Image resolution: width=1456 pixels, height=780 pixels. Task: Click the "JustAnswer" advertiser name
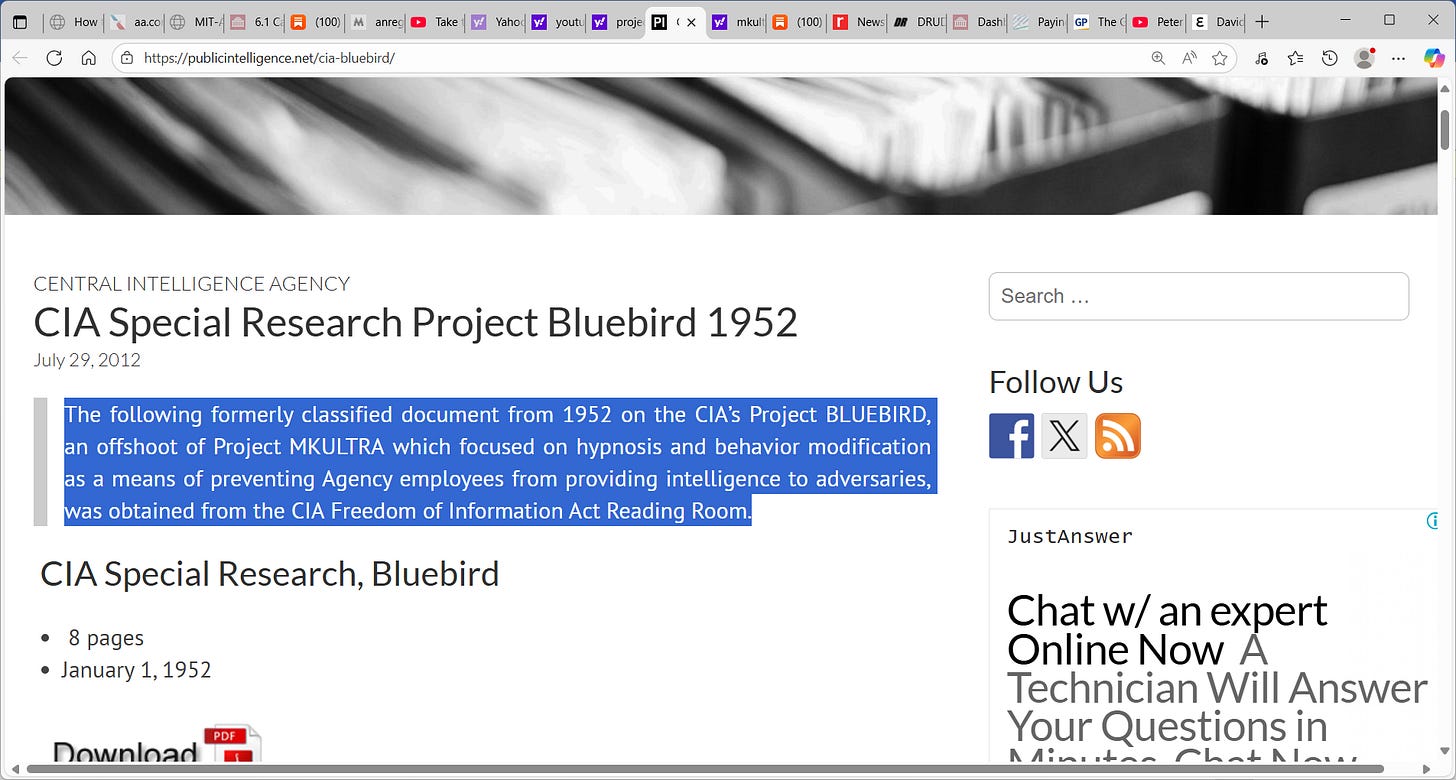[1070, 537]
